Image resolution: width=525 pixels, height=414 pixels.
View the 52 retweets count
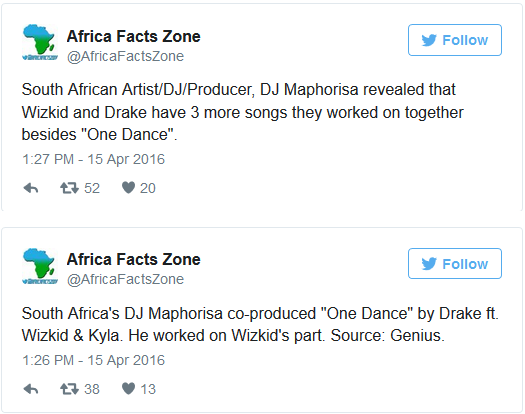(92, 188)
